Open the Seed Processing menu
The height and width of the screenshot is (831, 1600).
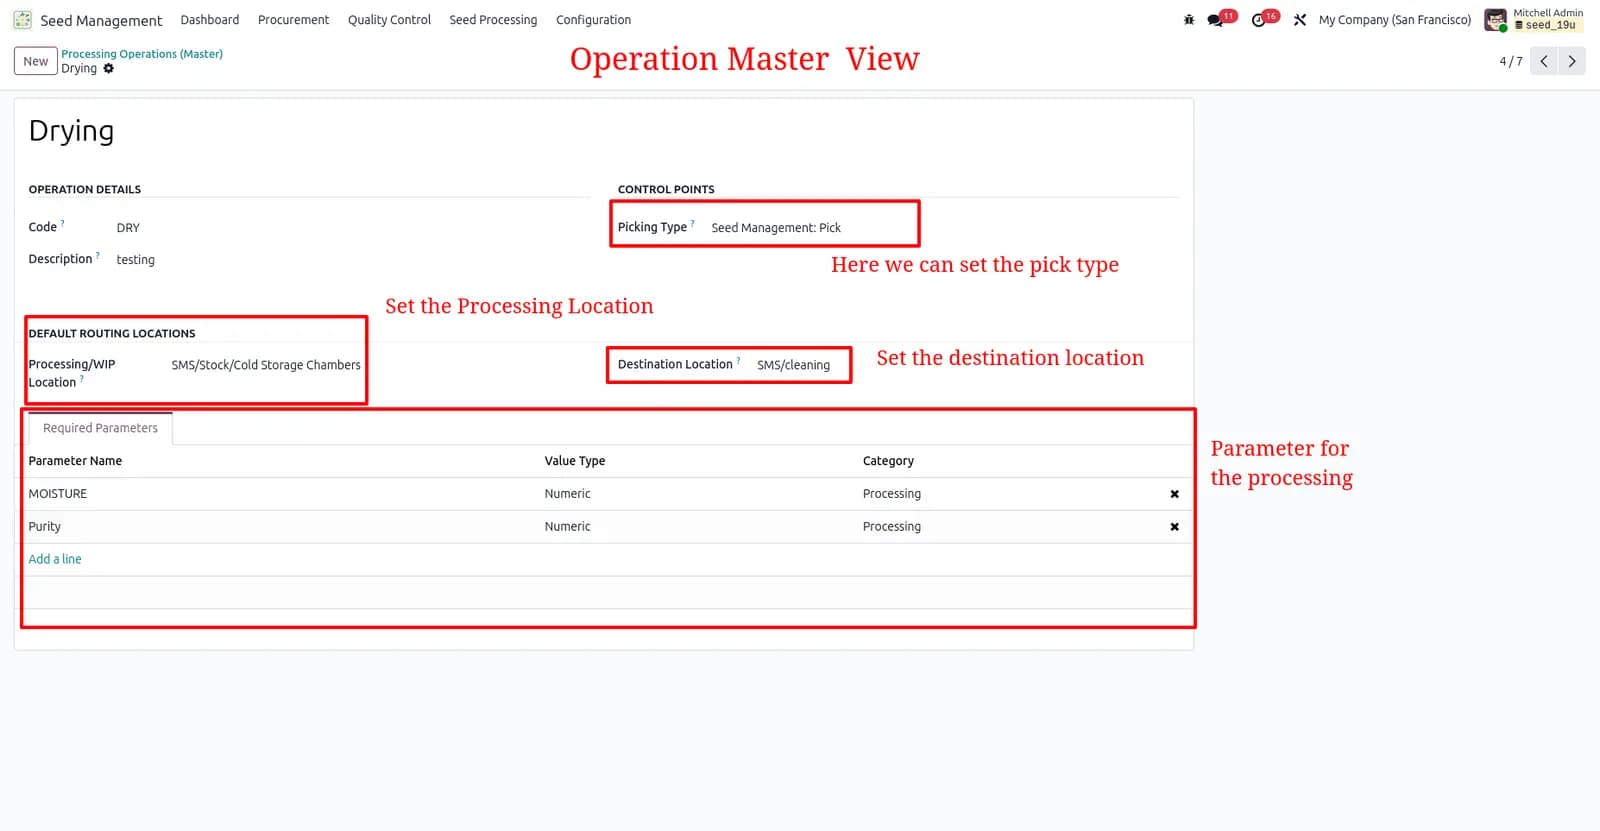[493, 20]
